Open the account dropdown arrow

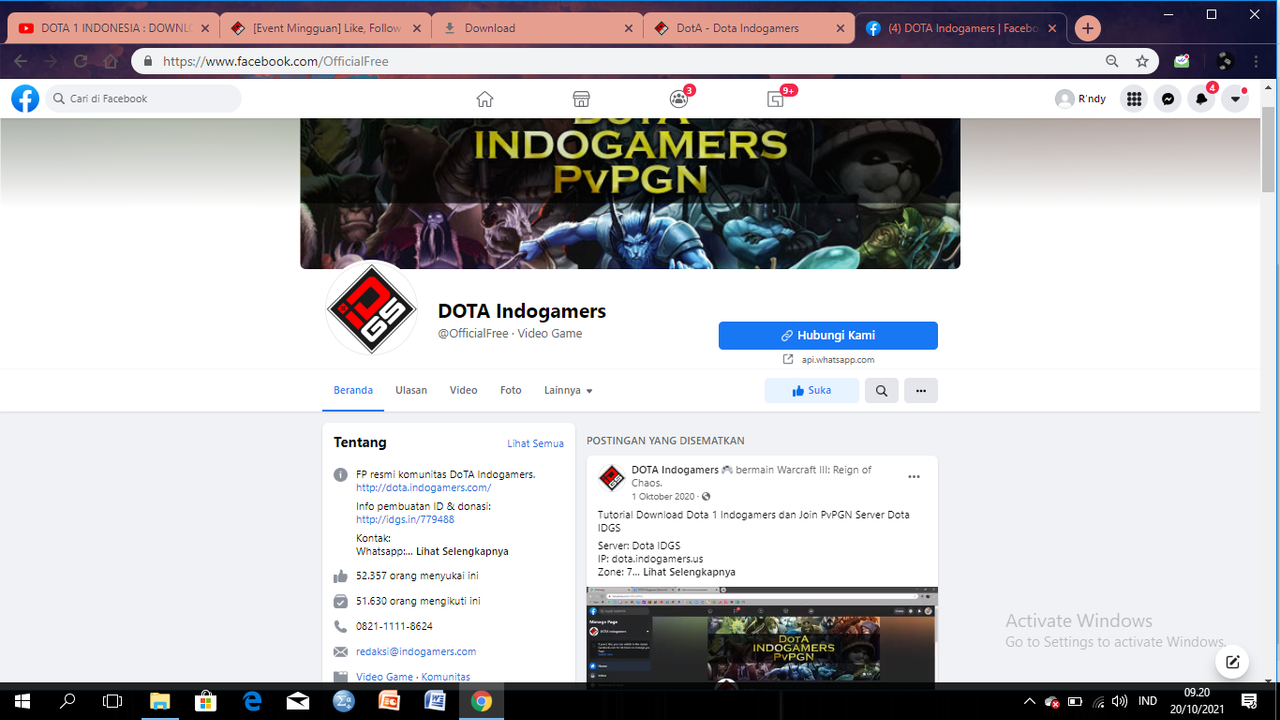point(1235,99)
